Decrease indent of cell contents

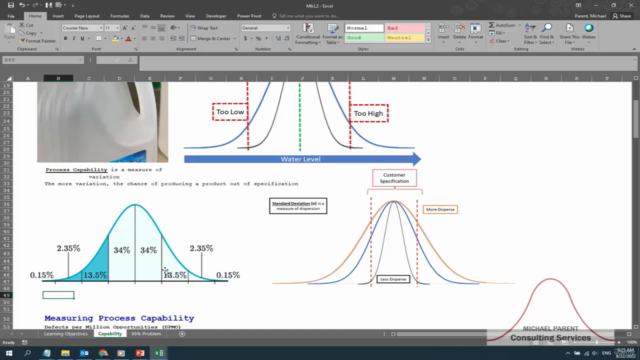[x=173, y=38]
